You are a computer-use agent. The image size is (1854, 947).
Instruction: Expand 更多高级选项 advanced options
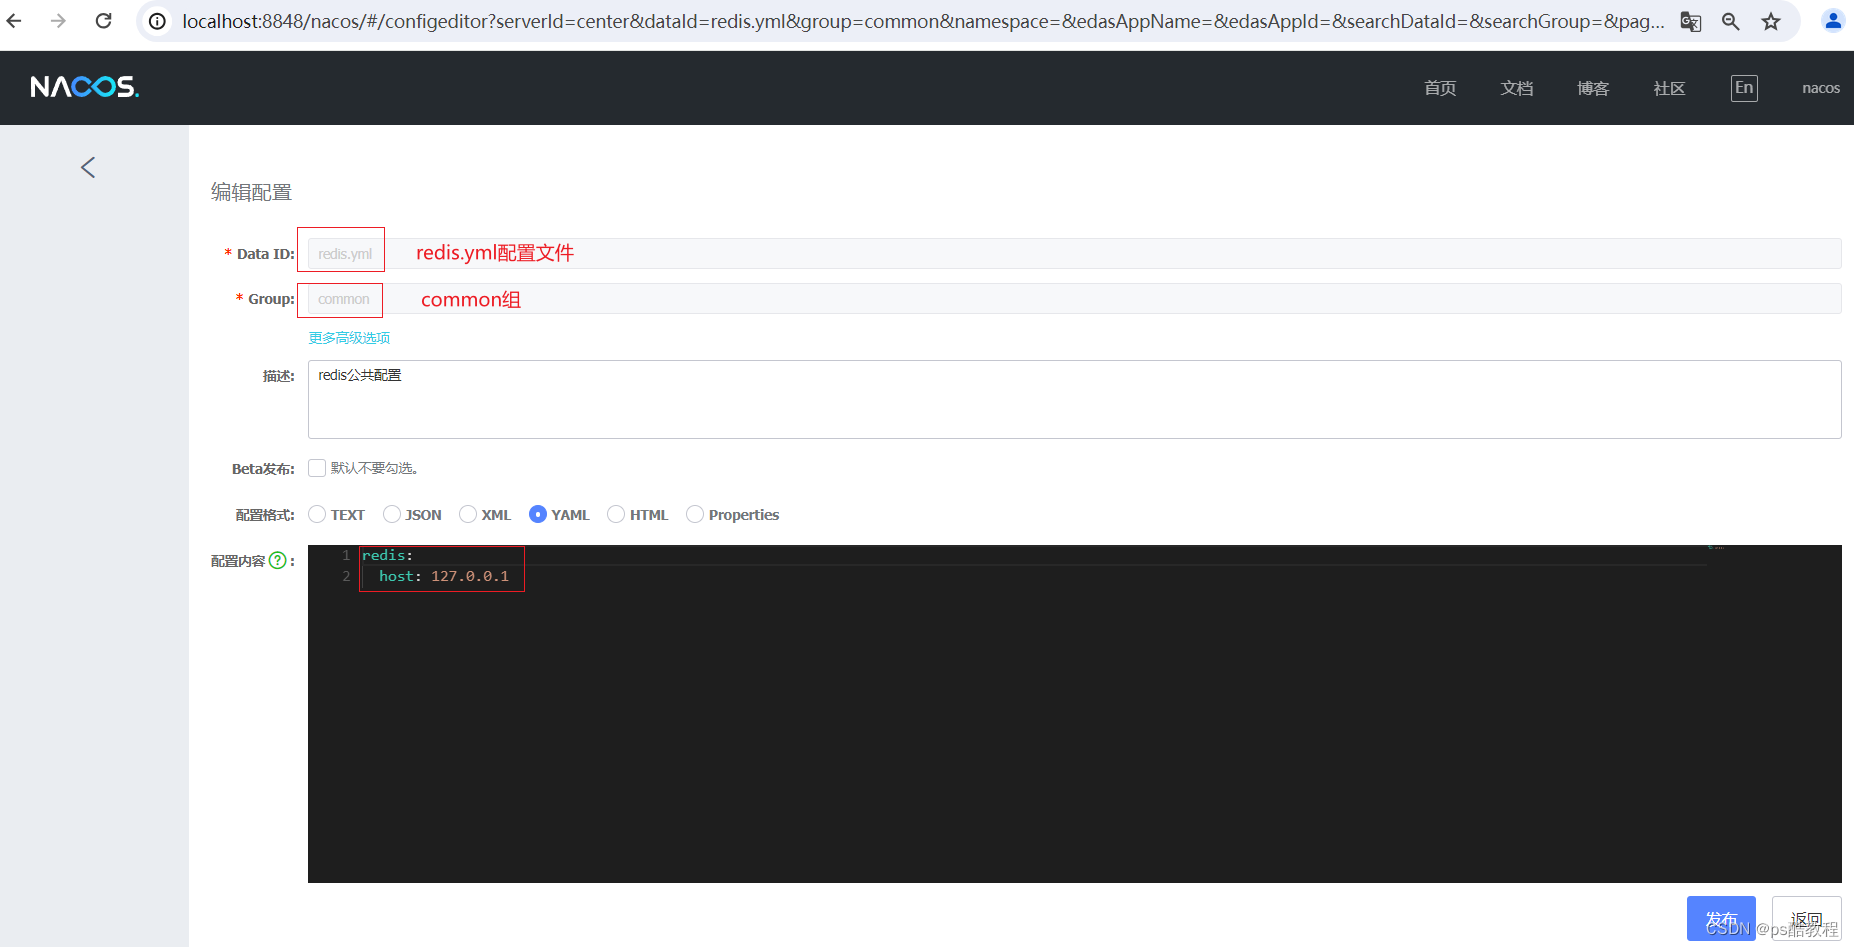(x=349, y=338)
